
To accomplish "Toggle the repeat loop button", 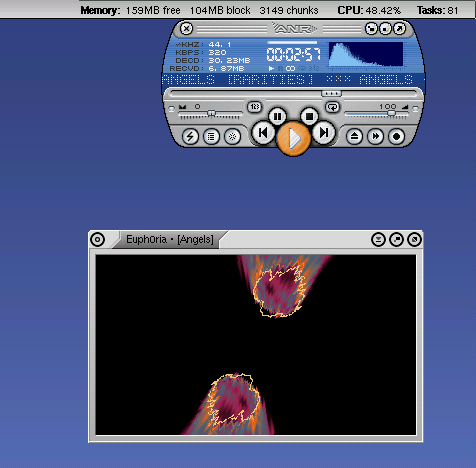I will click(332, 107).
